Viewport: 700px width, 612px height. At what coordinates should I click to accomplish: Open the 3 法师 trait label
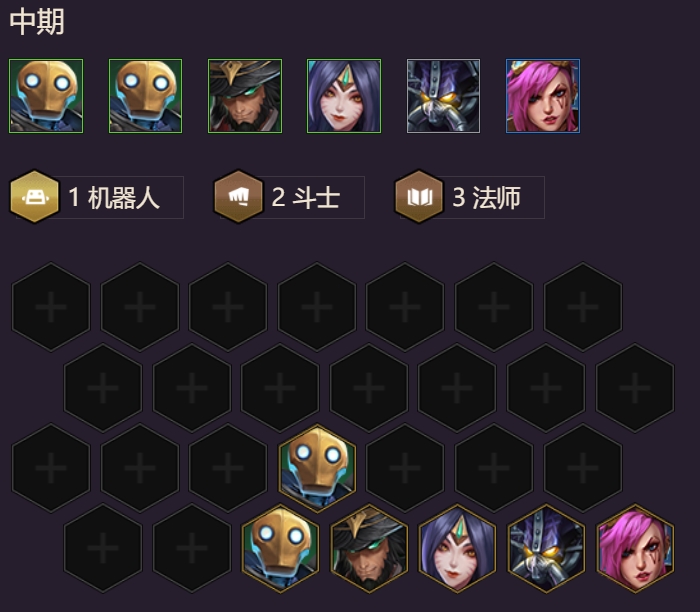tap(487, 197)
